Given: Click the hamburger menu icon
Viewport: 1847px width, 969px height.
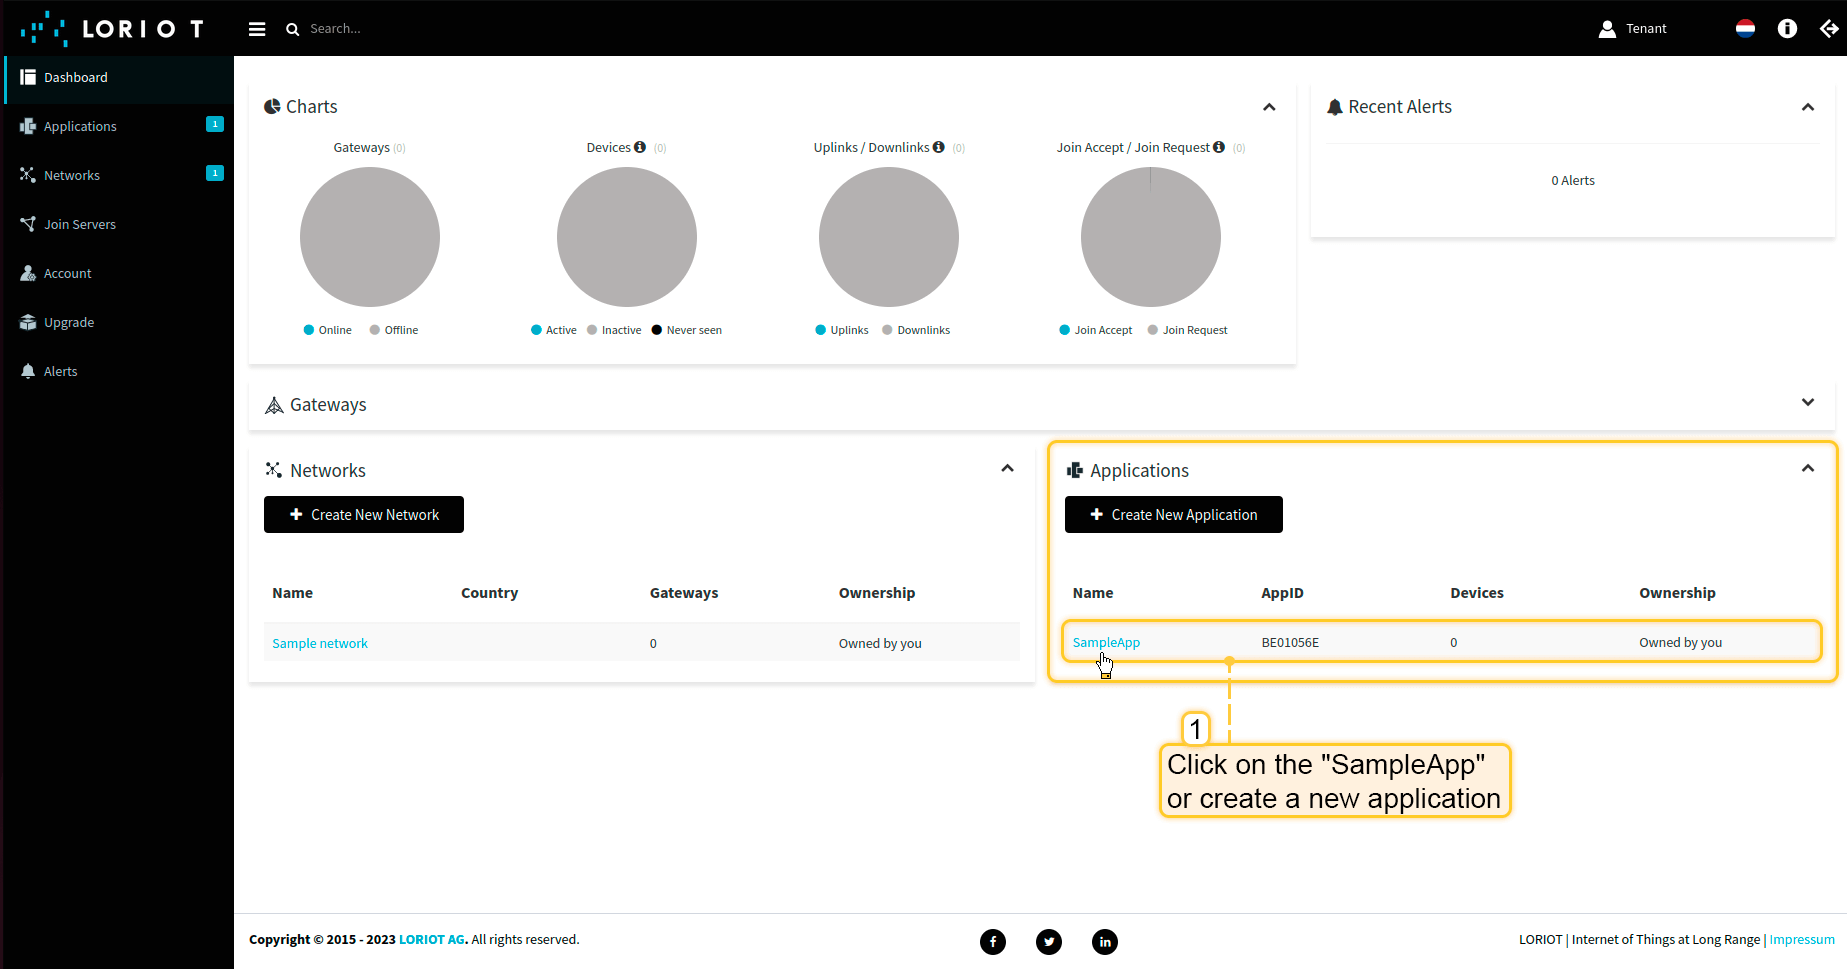Looking at the screenshot, I should pyautogui.click(x=257, y=29).
